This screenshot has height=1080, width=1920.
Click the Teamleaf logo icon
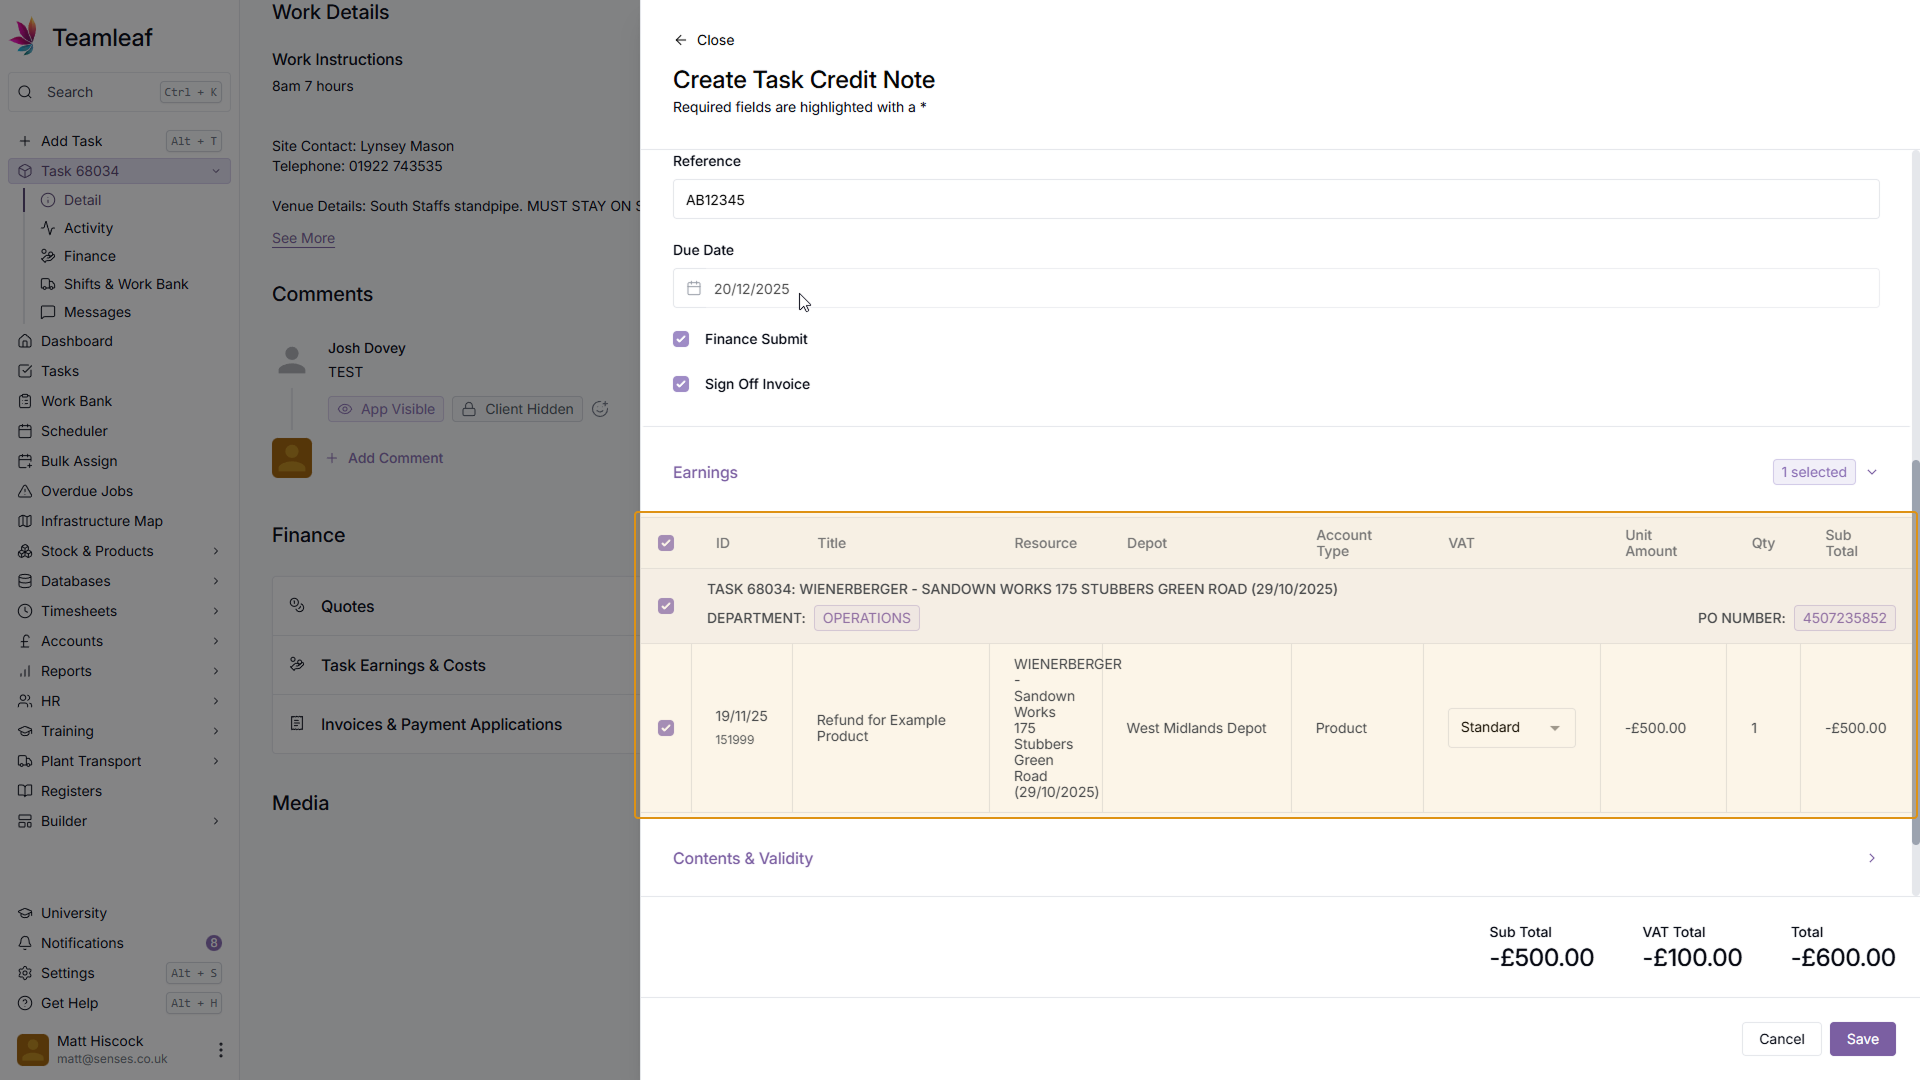[24, 37]
